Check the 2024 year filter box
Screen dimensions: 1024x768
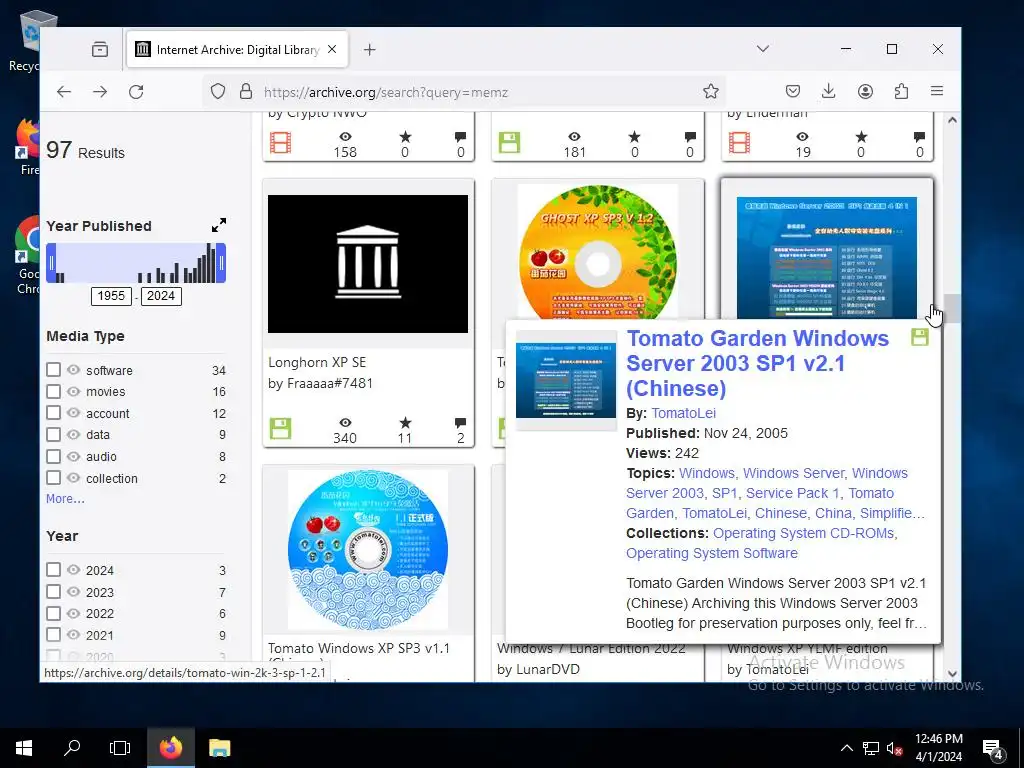54,570
